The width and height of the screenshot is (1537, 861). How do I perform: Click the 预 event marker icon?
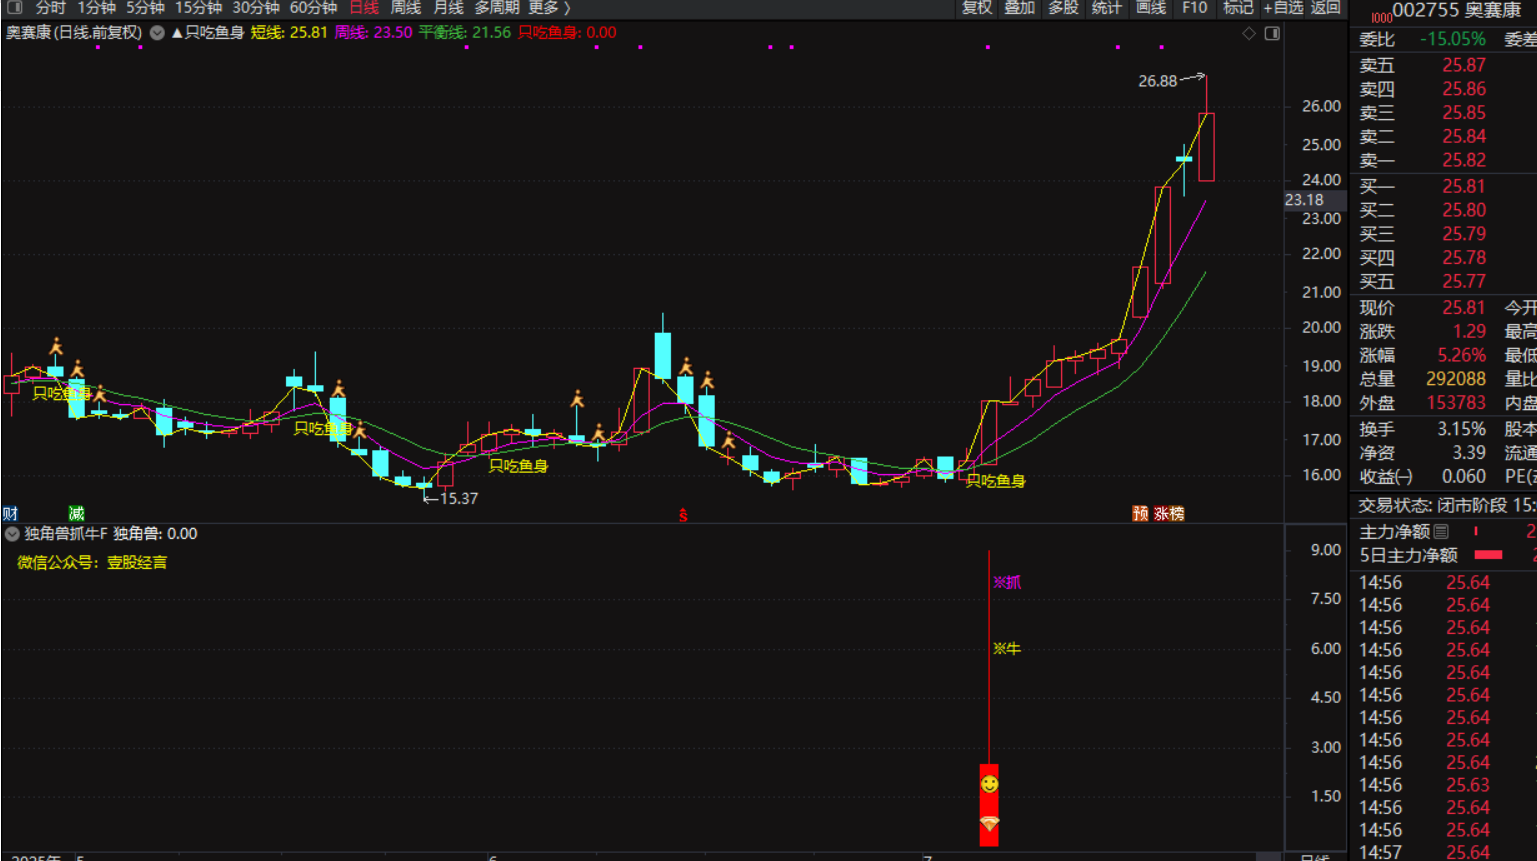click(1140, 513)
